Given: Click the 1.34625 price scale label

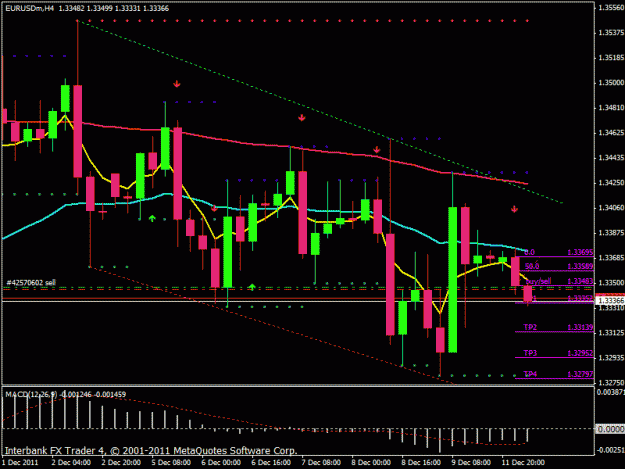Looking at the screenshot, I should (611, 133).
